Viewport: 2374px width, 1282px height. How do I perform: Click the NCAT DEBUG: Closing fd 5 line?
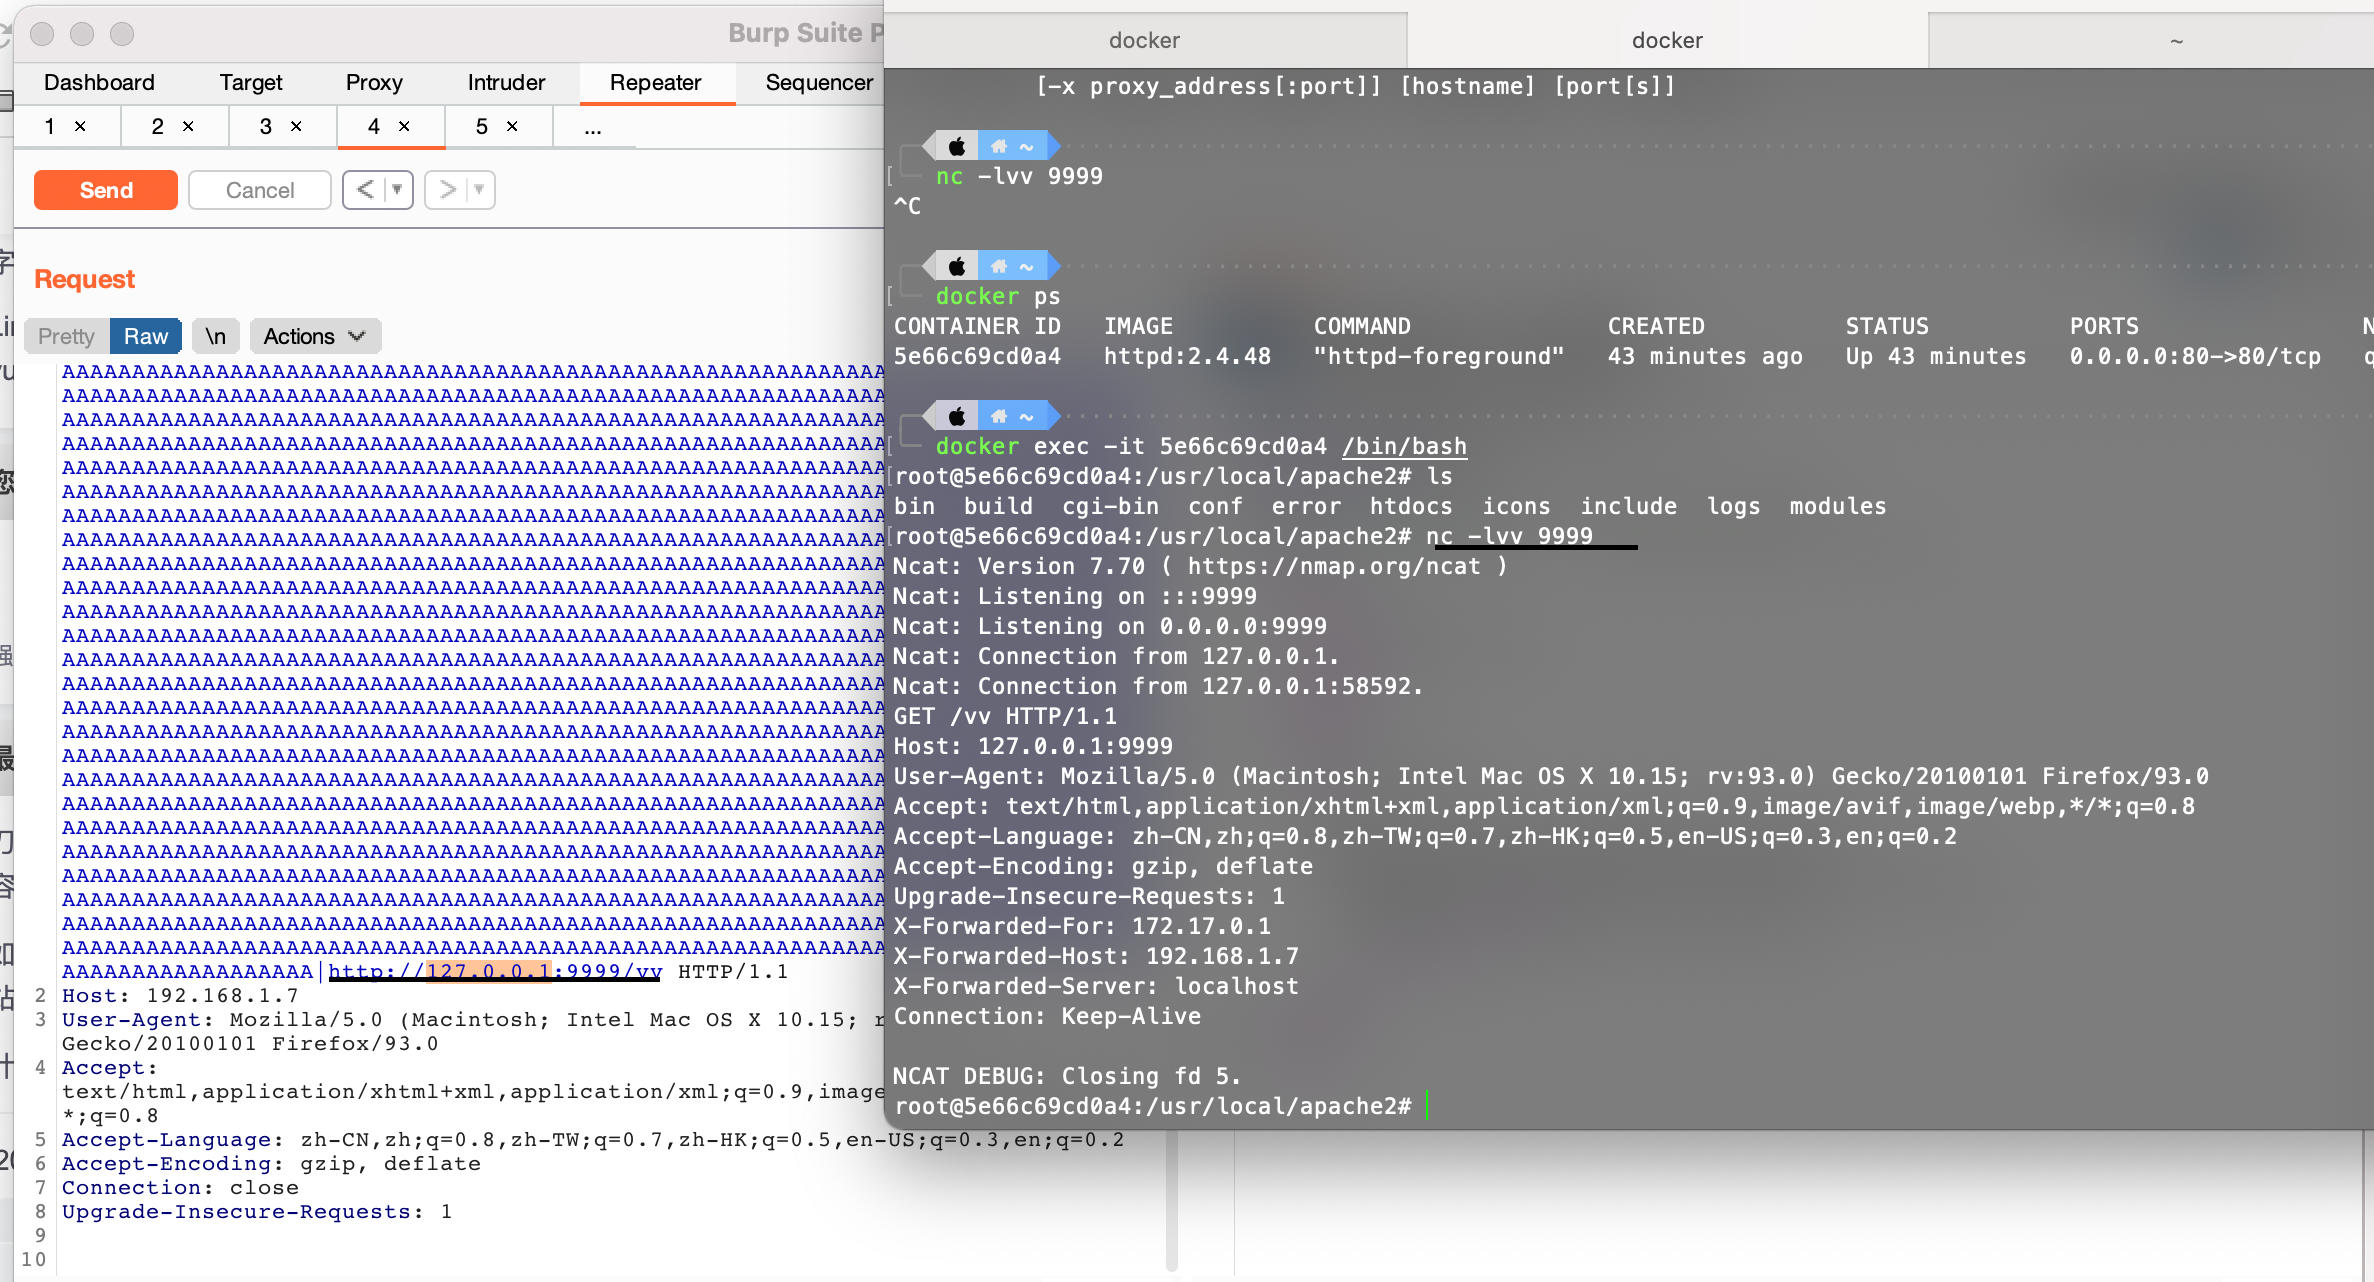(x=1067, y=1077)
